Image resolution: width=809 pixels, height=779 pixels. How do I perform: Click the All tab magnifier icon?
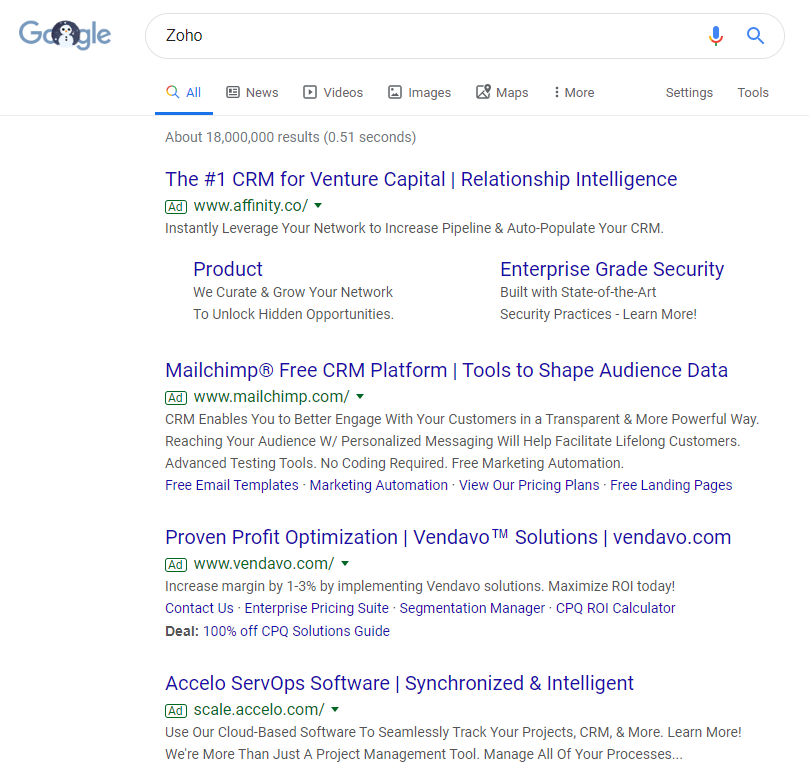coord(172,91)
